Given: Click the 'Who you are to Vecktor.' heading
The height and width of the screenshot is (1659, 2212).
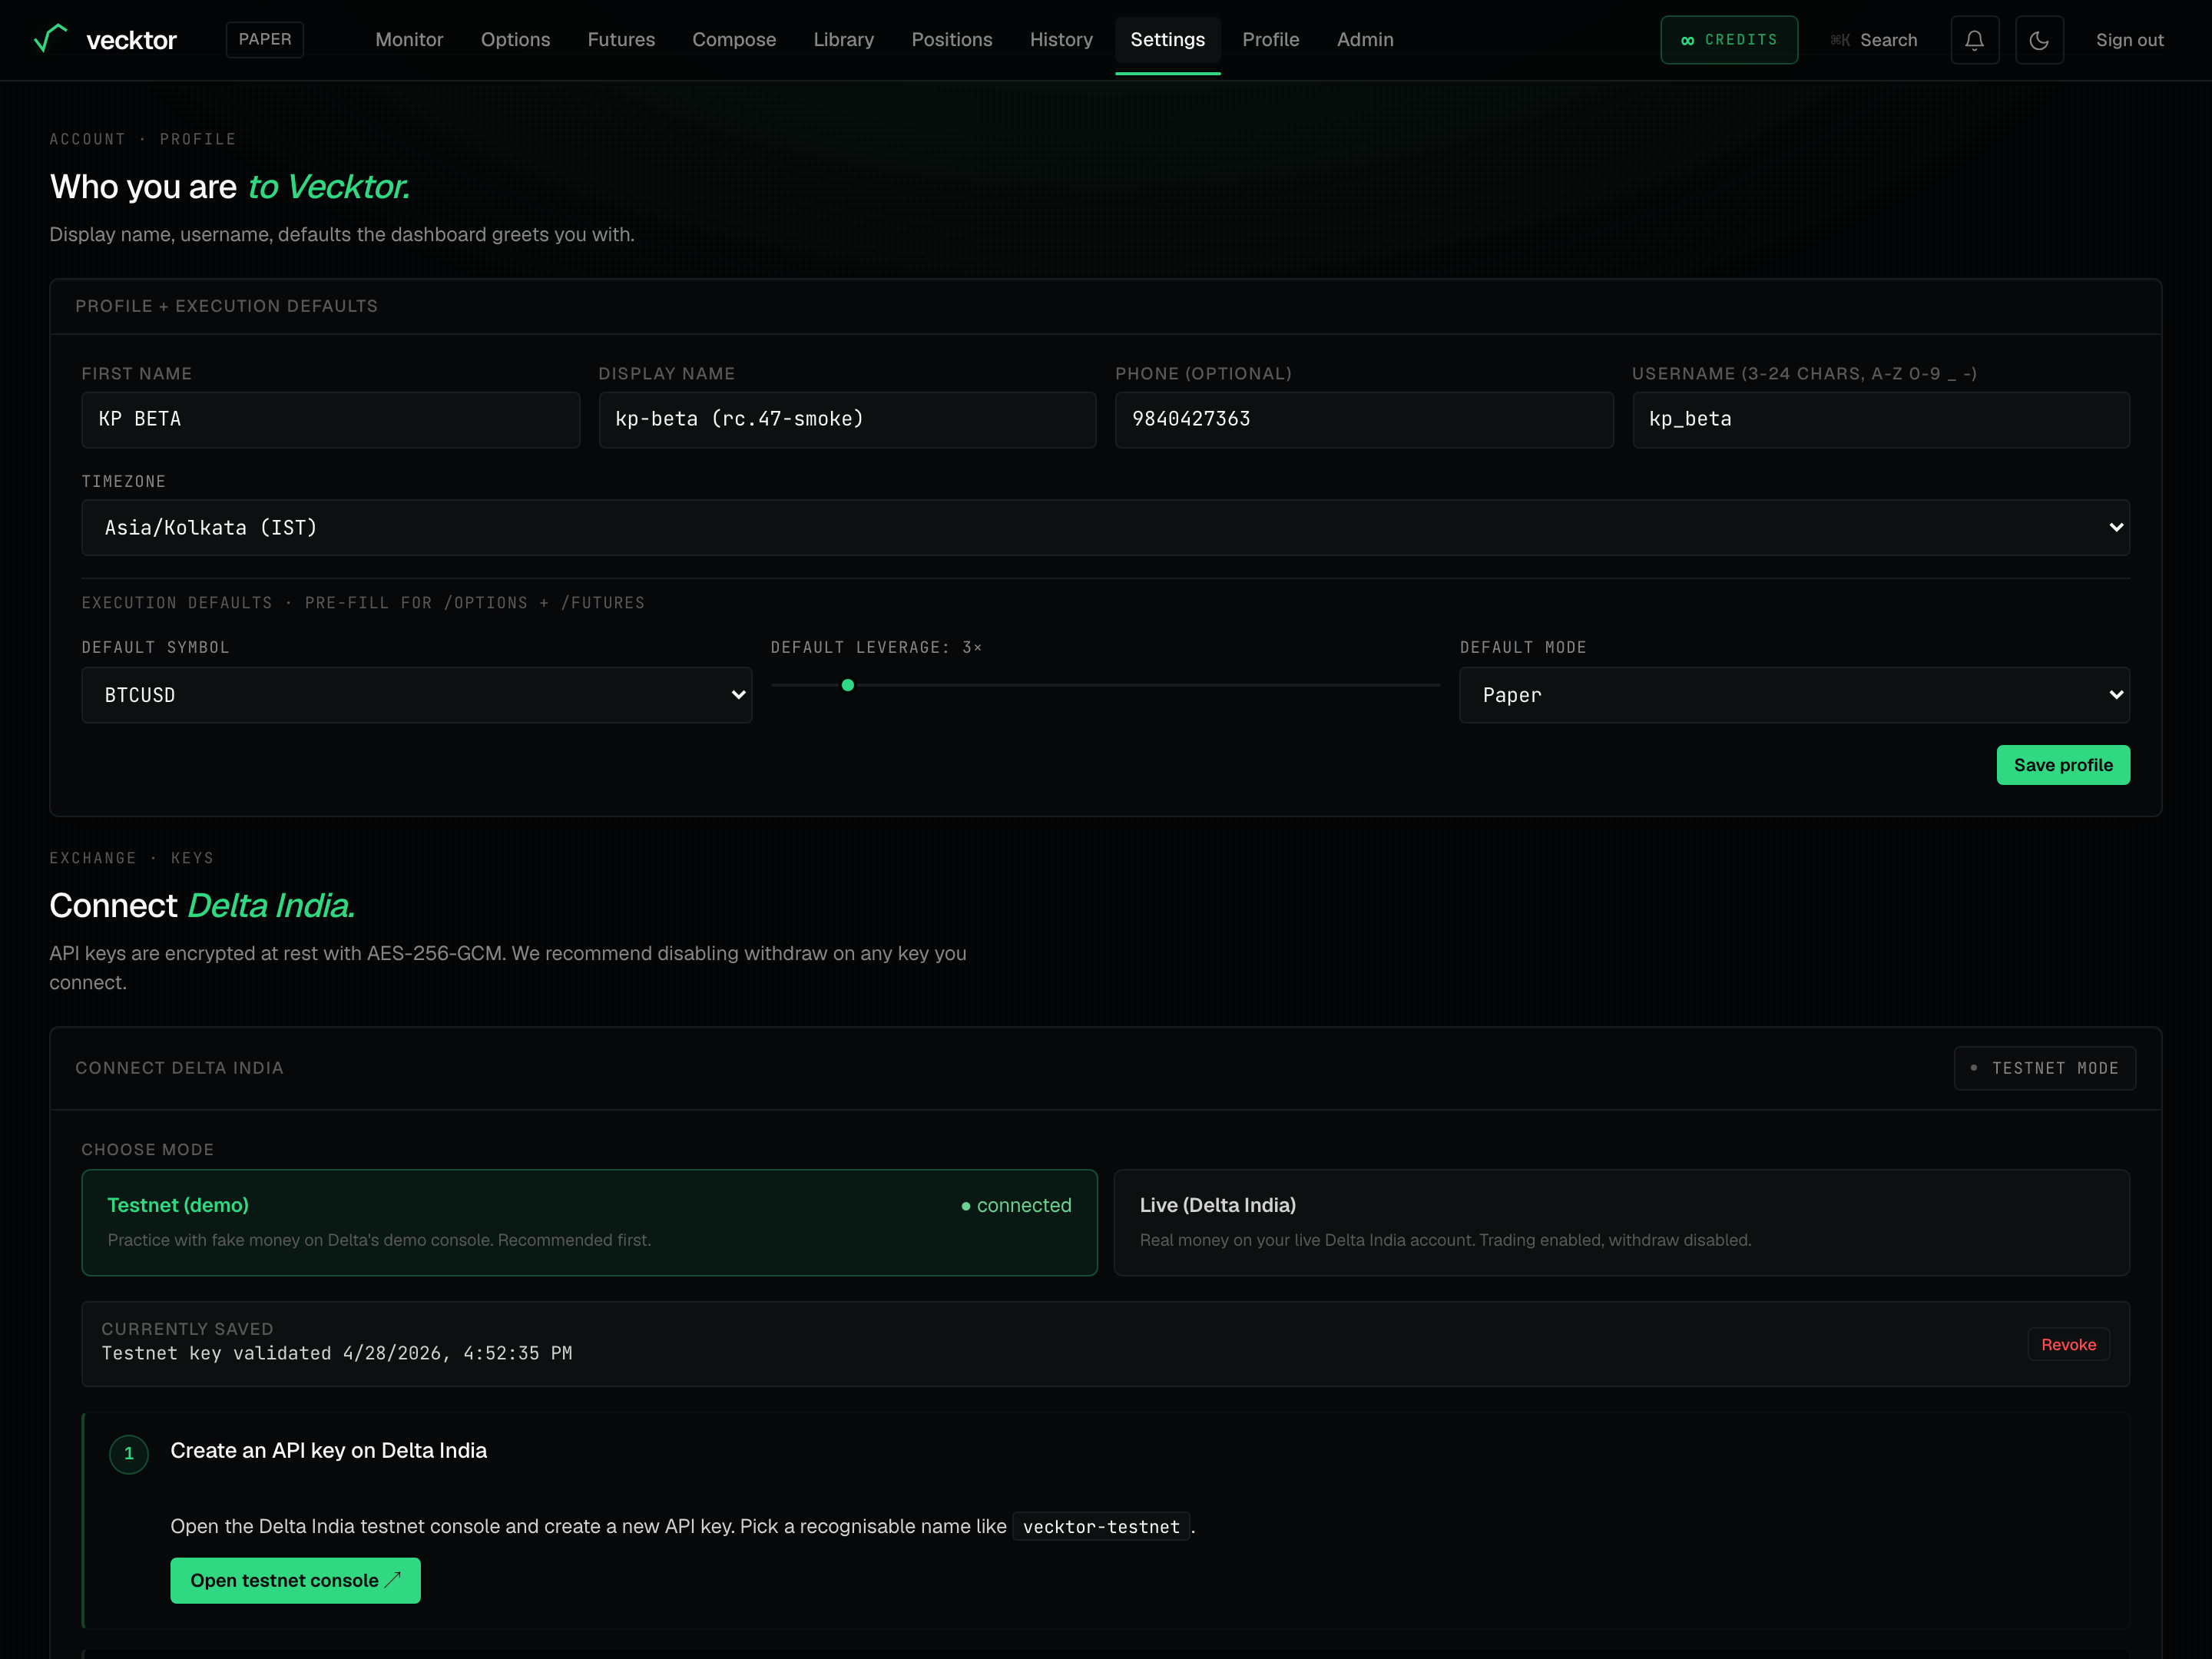Looking at the screenshot, I should [230, 187].
